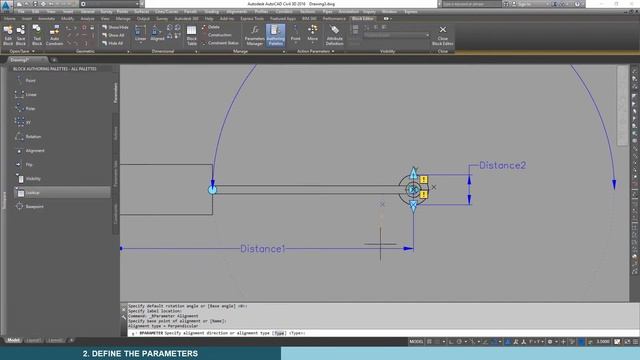
Task: Select the Move action in ribbon
Action: [x=313, y=33]
